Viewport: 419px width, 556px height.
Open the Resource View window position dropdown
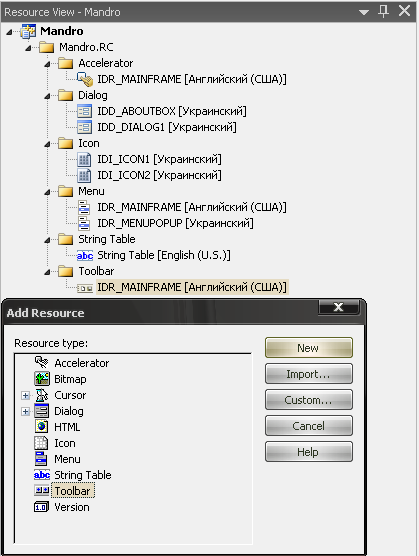[364, 12]
